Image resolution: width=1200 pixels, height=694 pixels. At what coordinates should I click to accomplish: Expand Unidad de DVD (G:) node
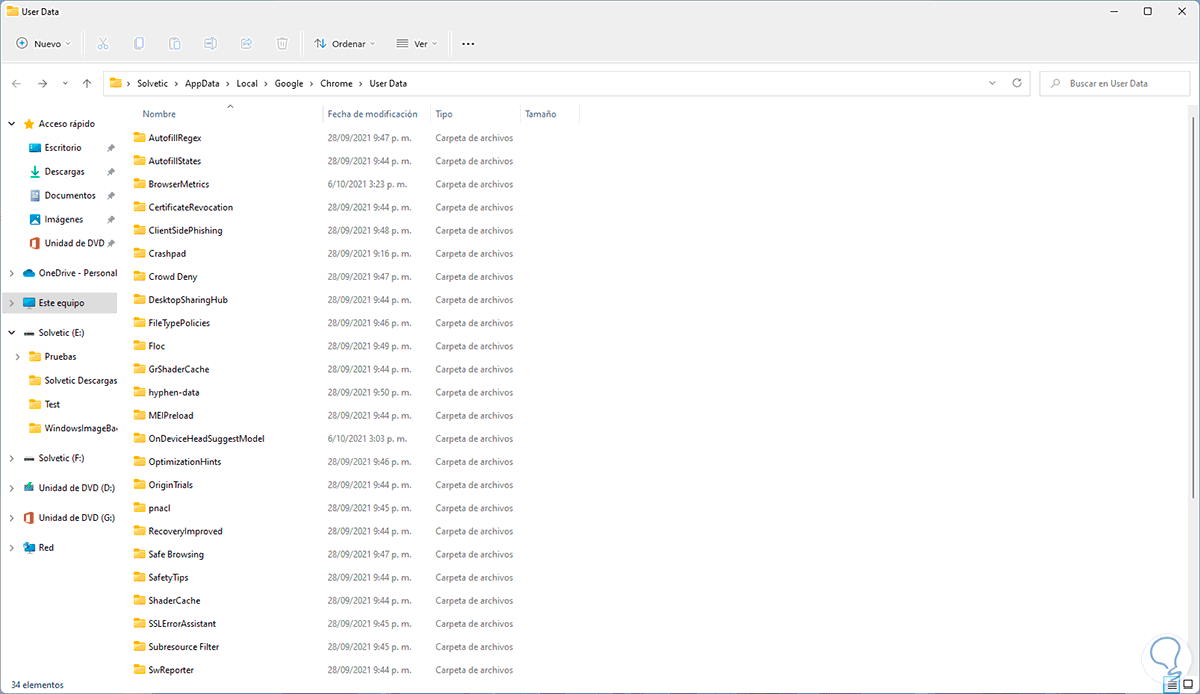[12, 518]
